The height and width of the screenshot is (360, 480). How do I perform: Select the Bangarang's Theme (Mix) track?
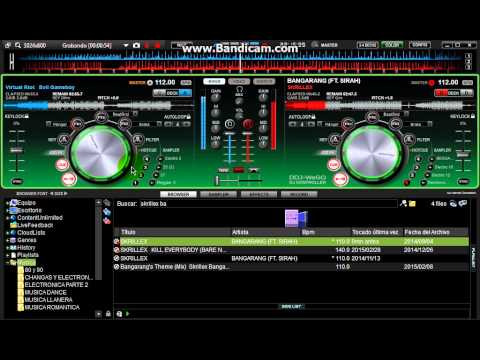(x=291, y=267)
